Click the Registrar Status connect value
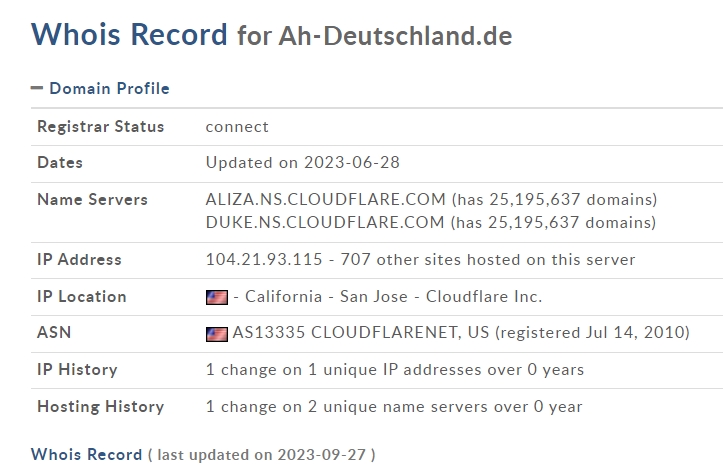723x471 pixels. [237, 126]
